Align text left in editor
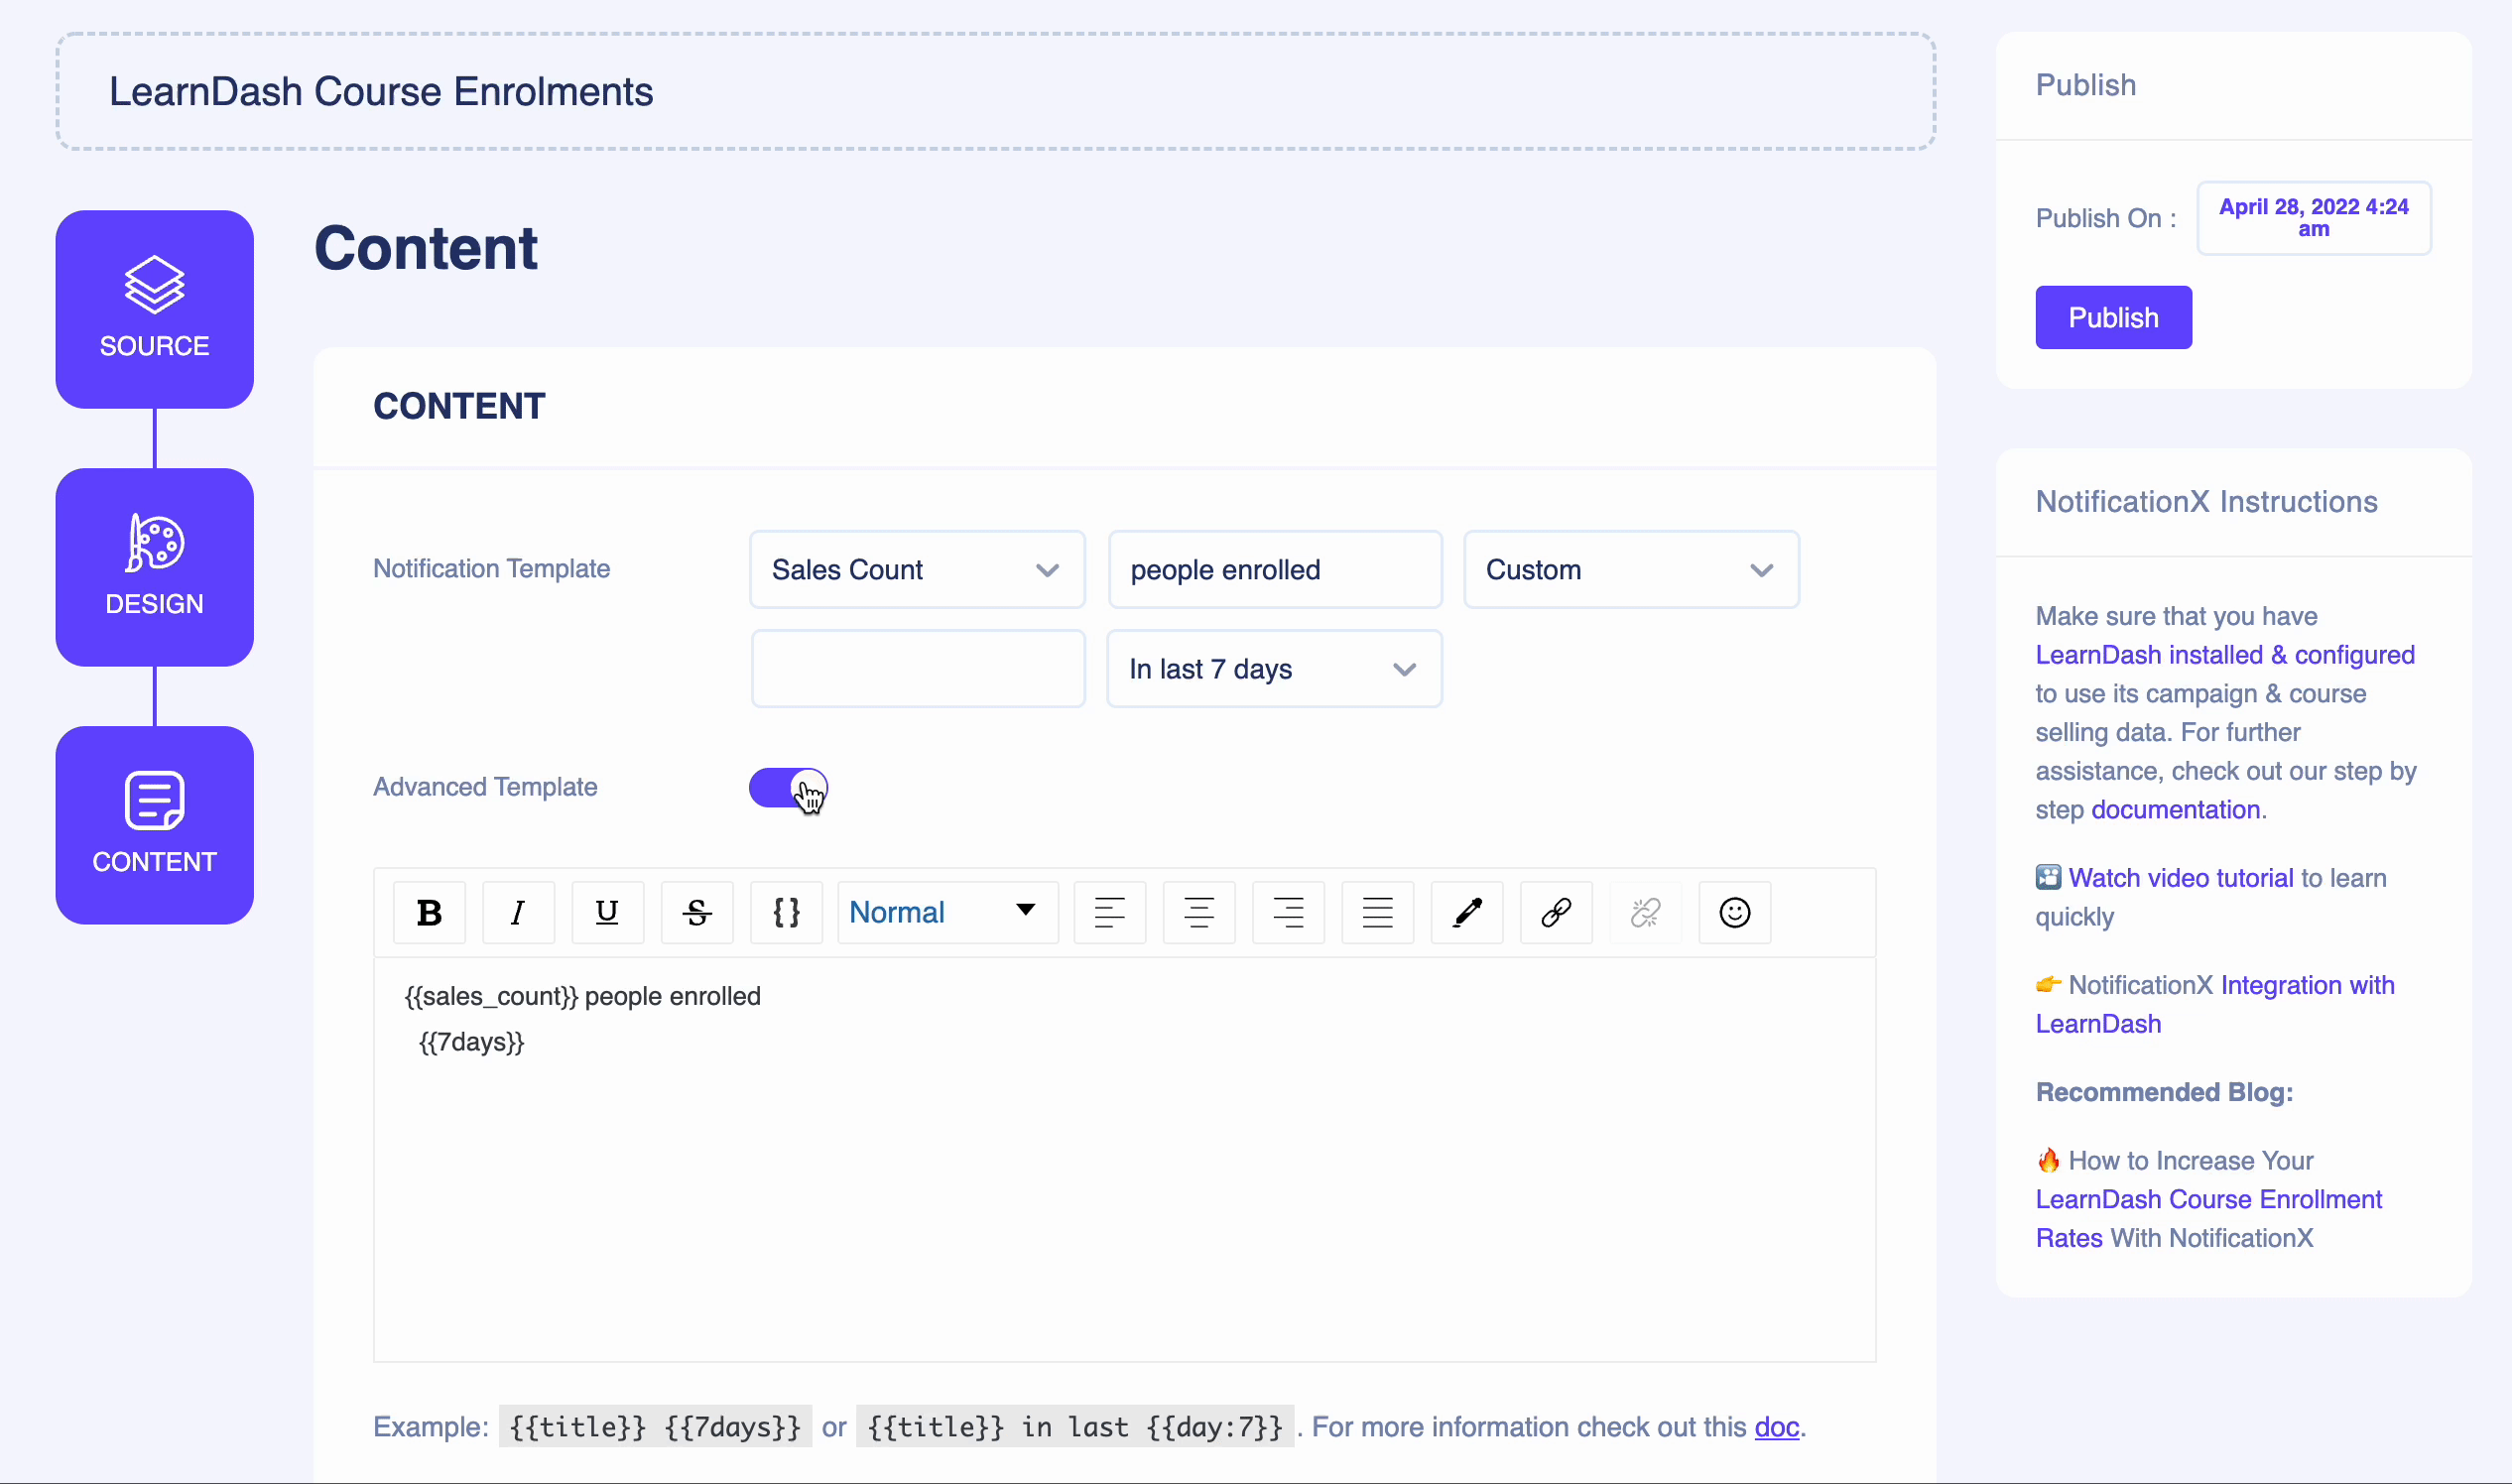This screenshot has width=2512, height=1484. point(1110,912)
